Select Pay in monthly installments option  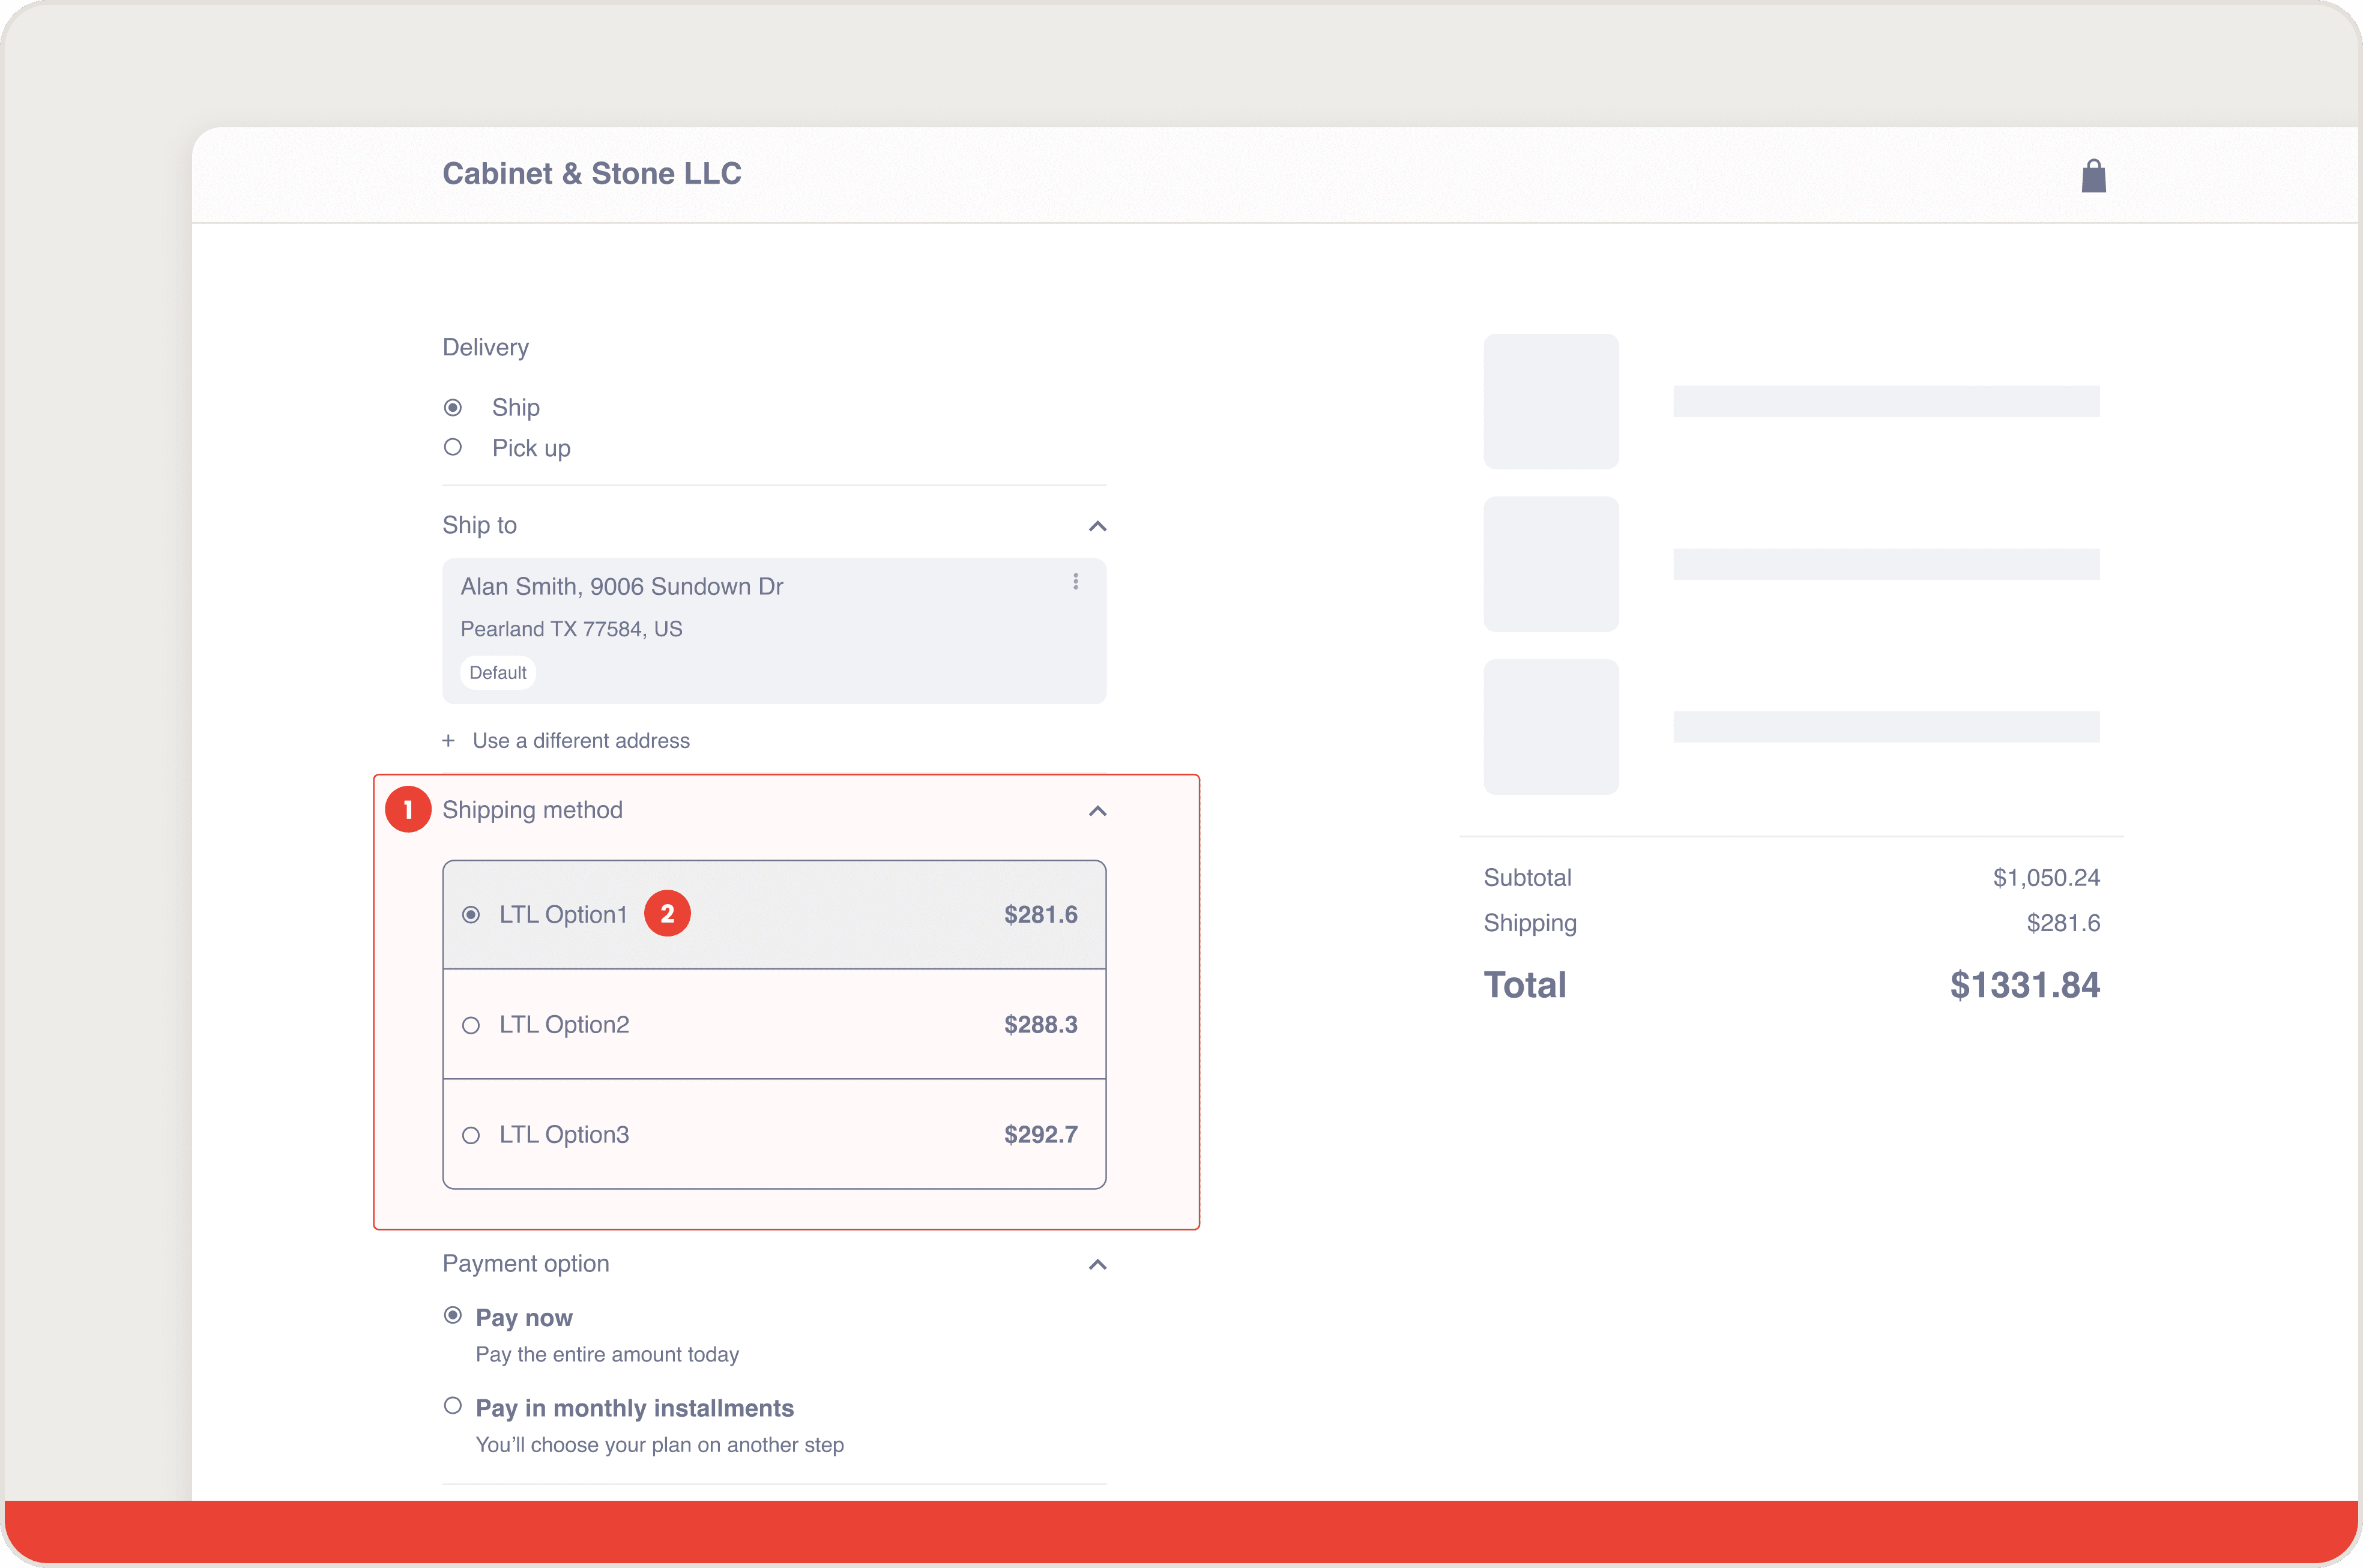(453, 1406)
